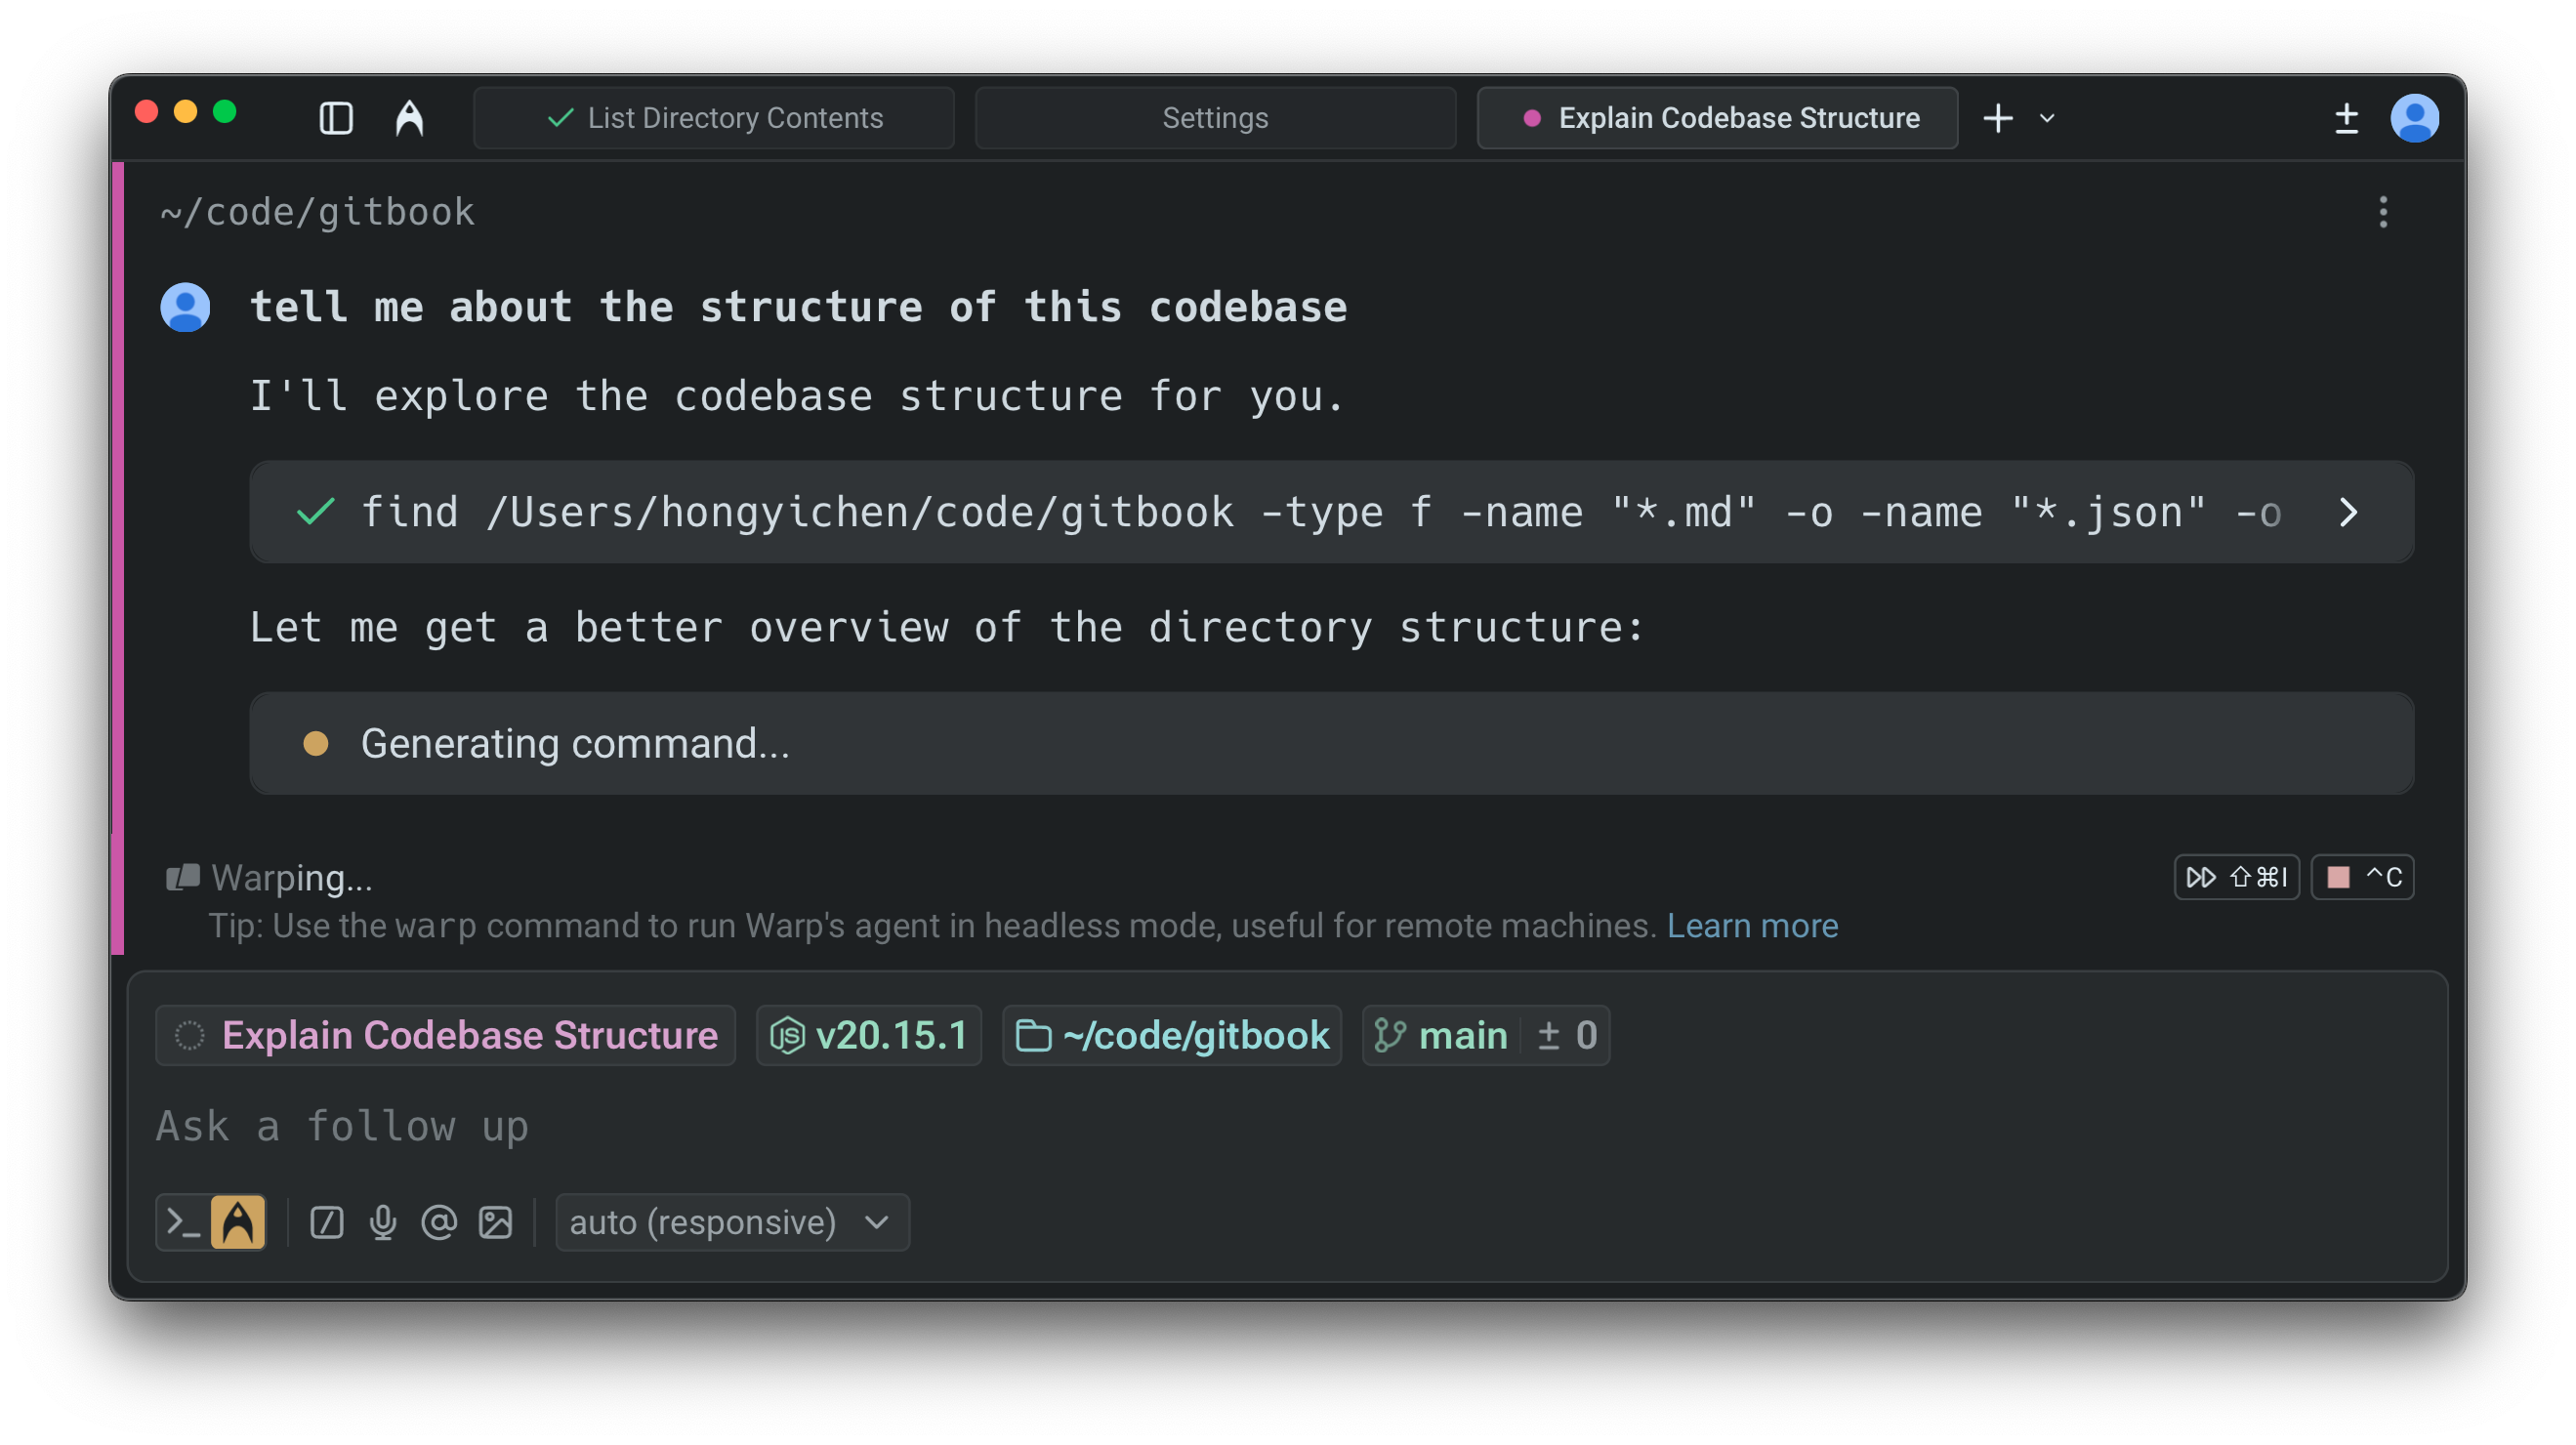The width and height of the screenshot is (2576, 1445).
Task: Click the Warp agent logo icon in title bar
Action: 409,118
